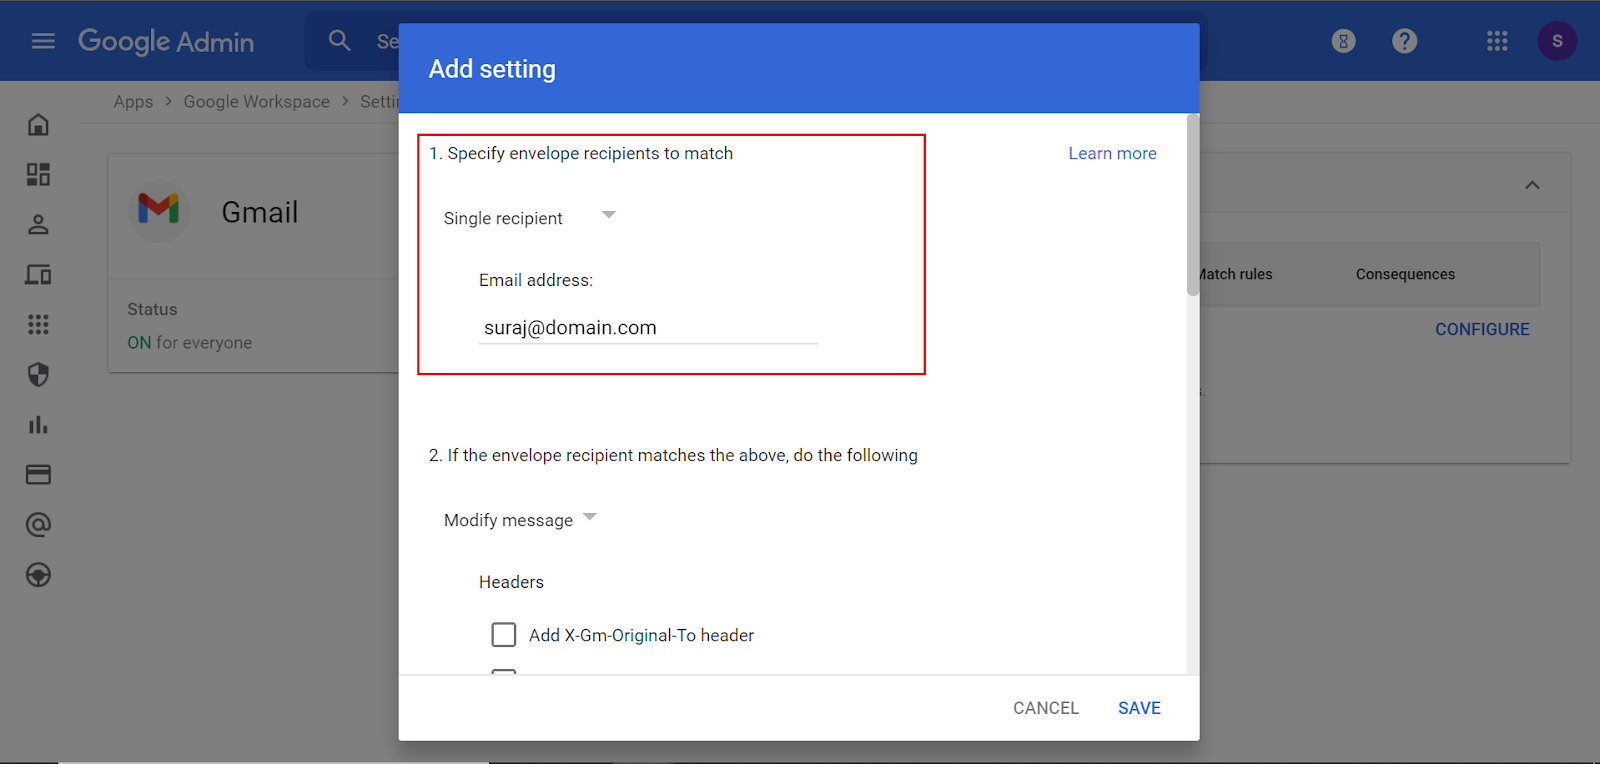This screenshot has height=764, width=1600.
Task: Click the Google Admin logo
Action: (x=166, y=41)
